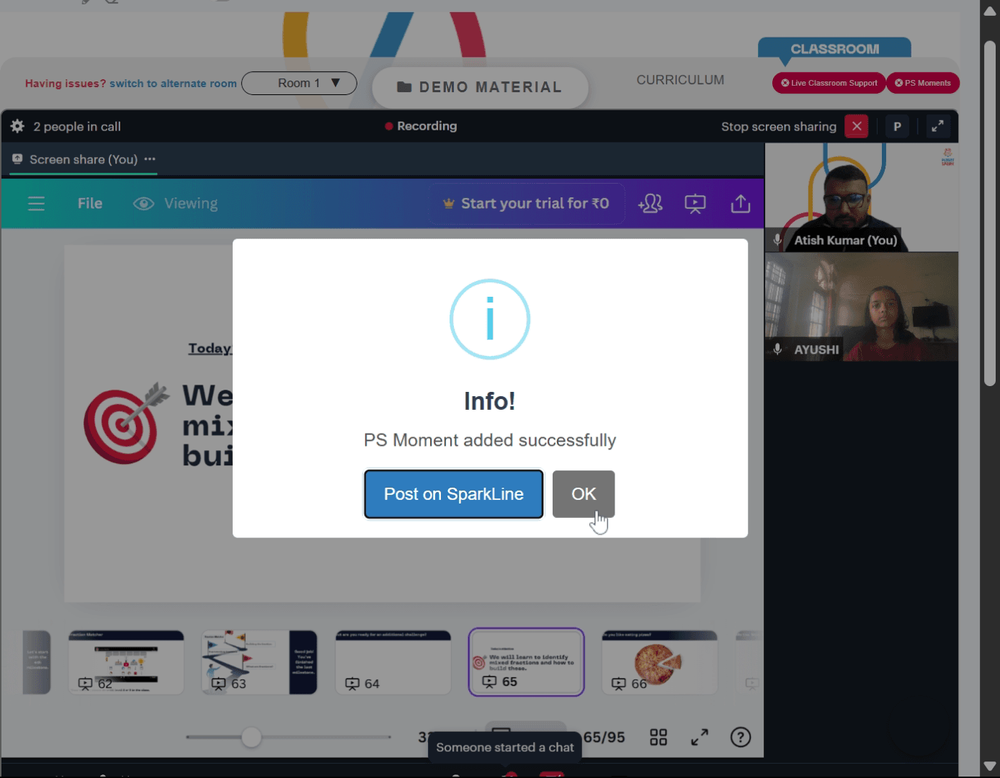Click the page vertical scrollbar thumb
The height and width of the screenshot is (778, 1000).
pos(990,214)
